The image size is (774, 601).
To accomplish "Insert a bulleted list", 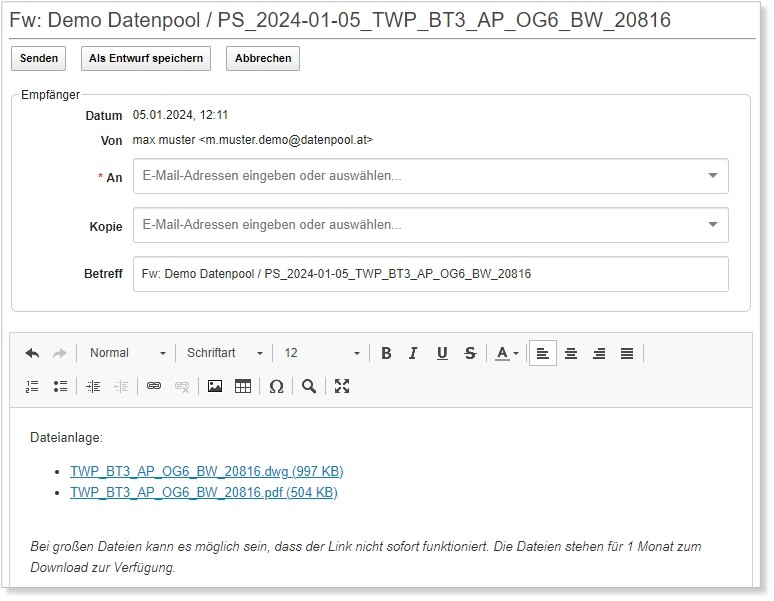I will tap(60, 386).
